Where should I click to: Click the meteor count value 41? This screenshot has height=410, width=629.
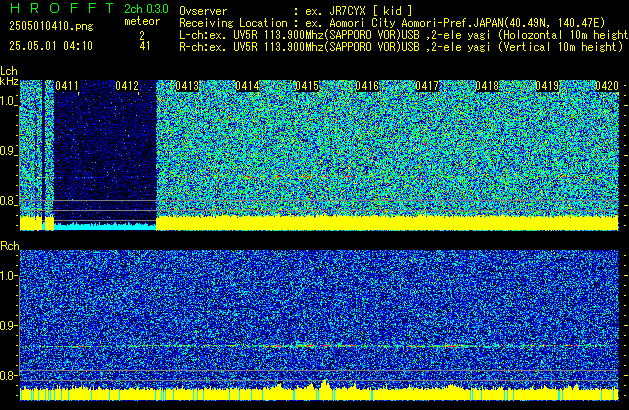(x=145, y=46)
